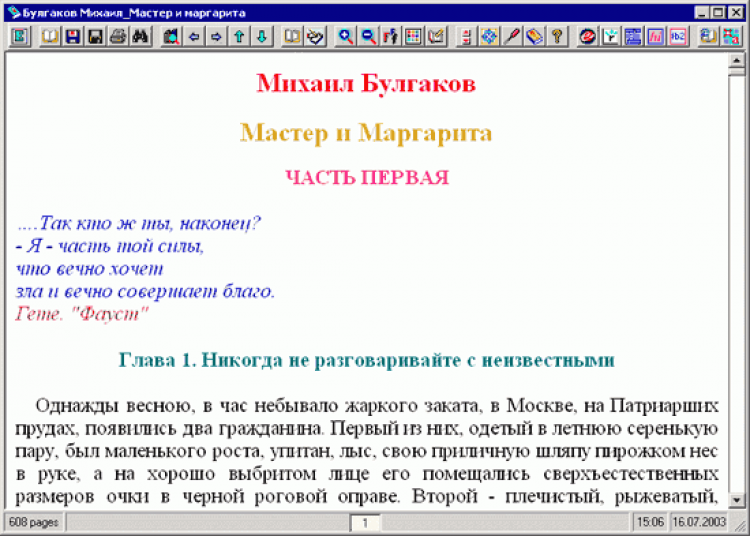Click the 'ЧАСТЬ ПЕРВАЯ' heading
This screenshot has width=750, height=536.
tap(367, 177)
